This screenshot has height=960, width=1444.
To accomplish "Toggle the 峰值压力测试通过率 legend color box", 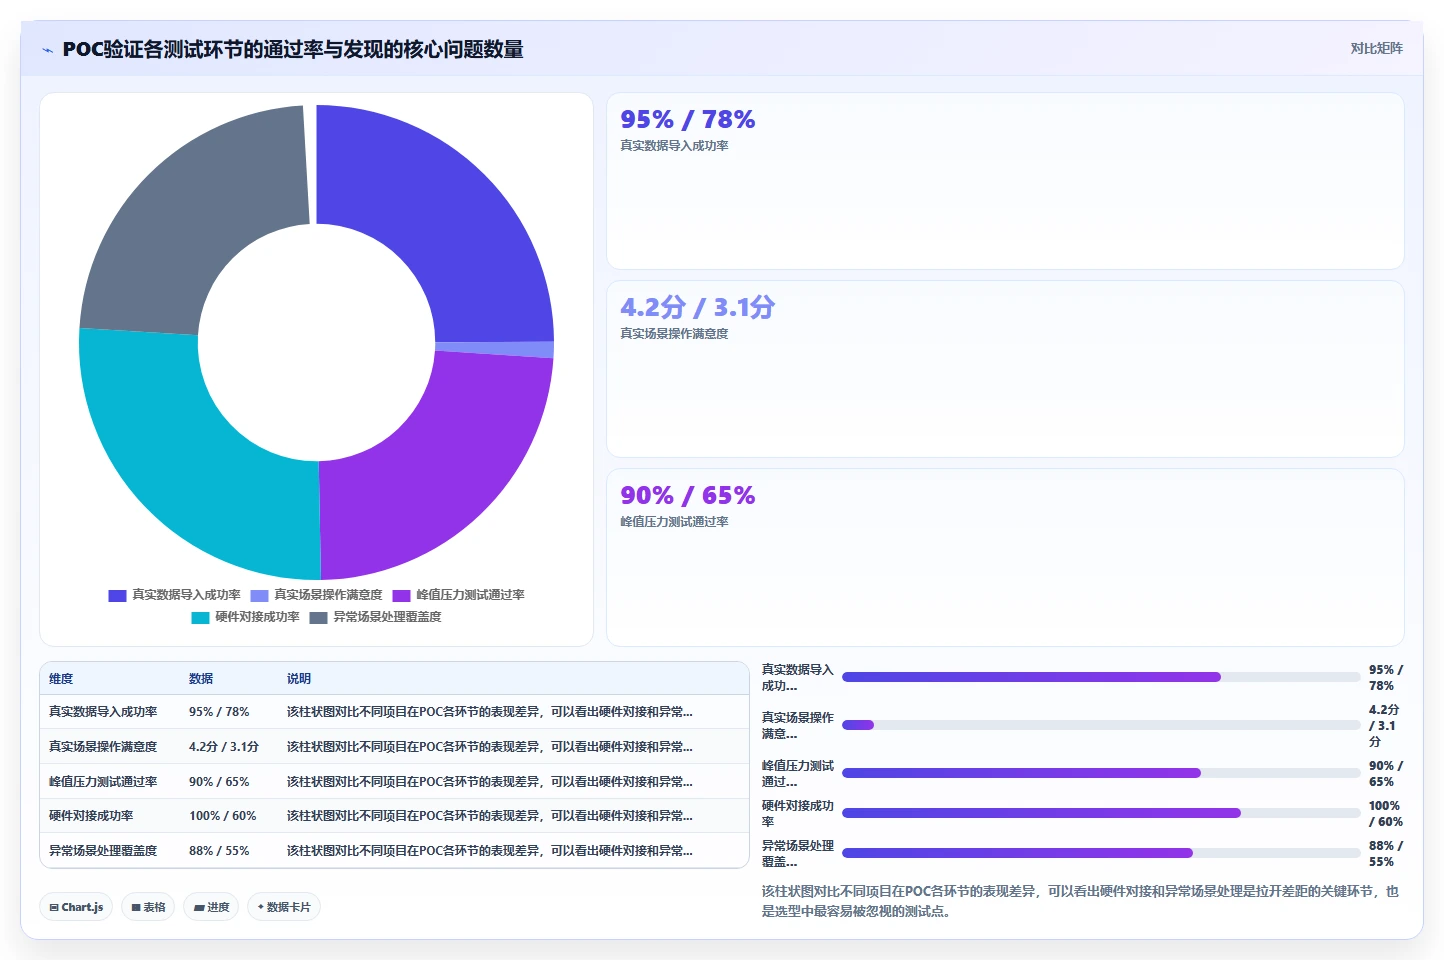I will tap(401, 595).
